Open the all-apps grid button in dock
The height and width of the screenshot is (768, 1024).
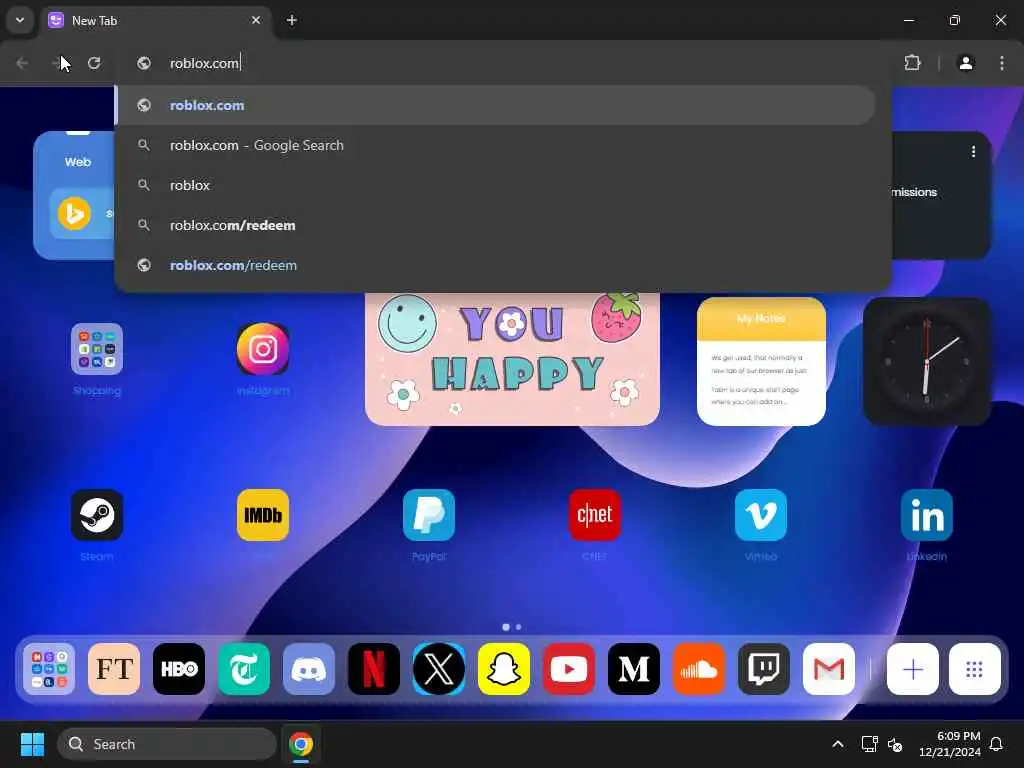974,669
